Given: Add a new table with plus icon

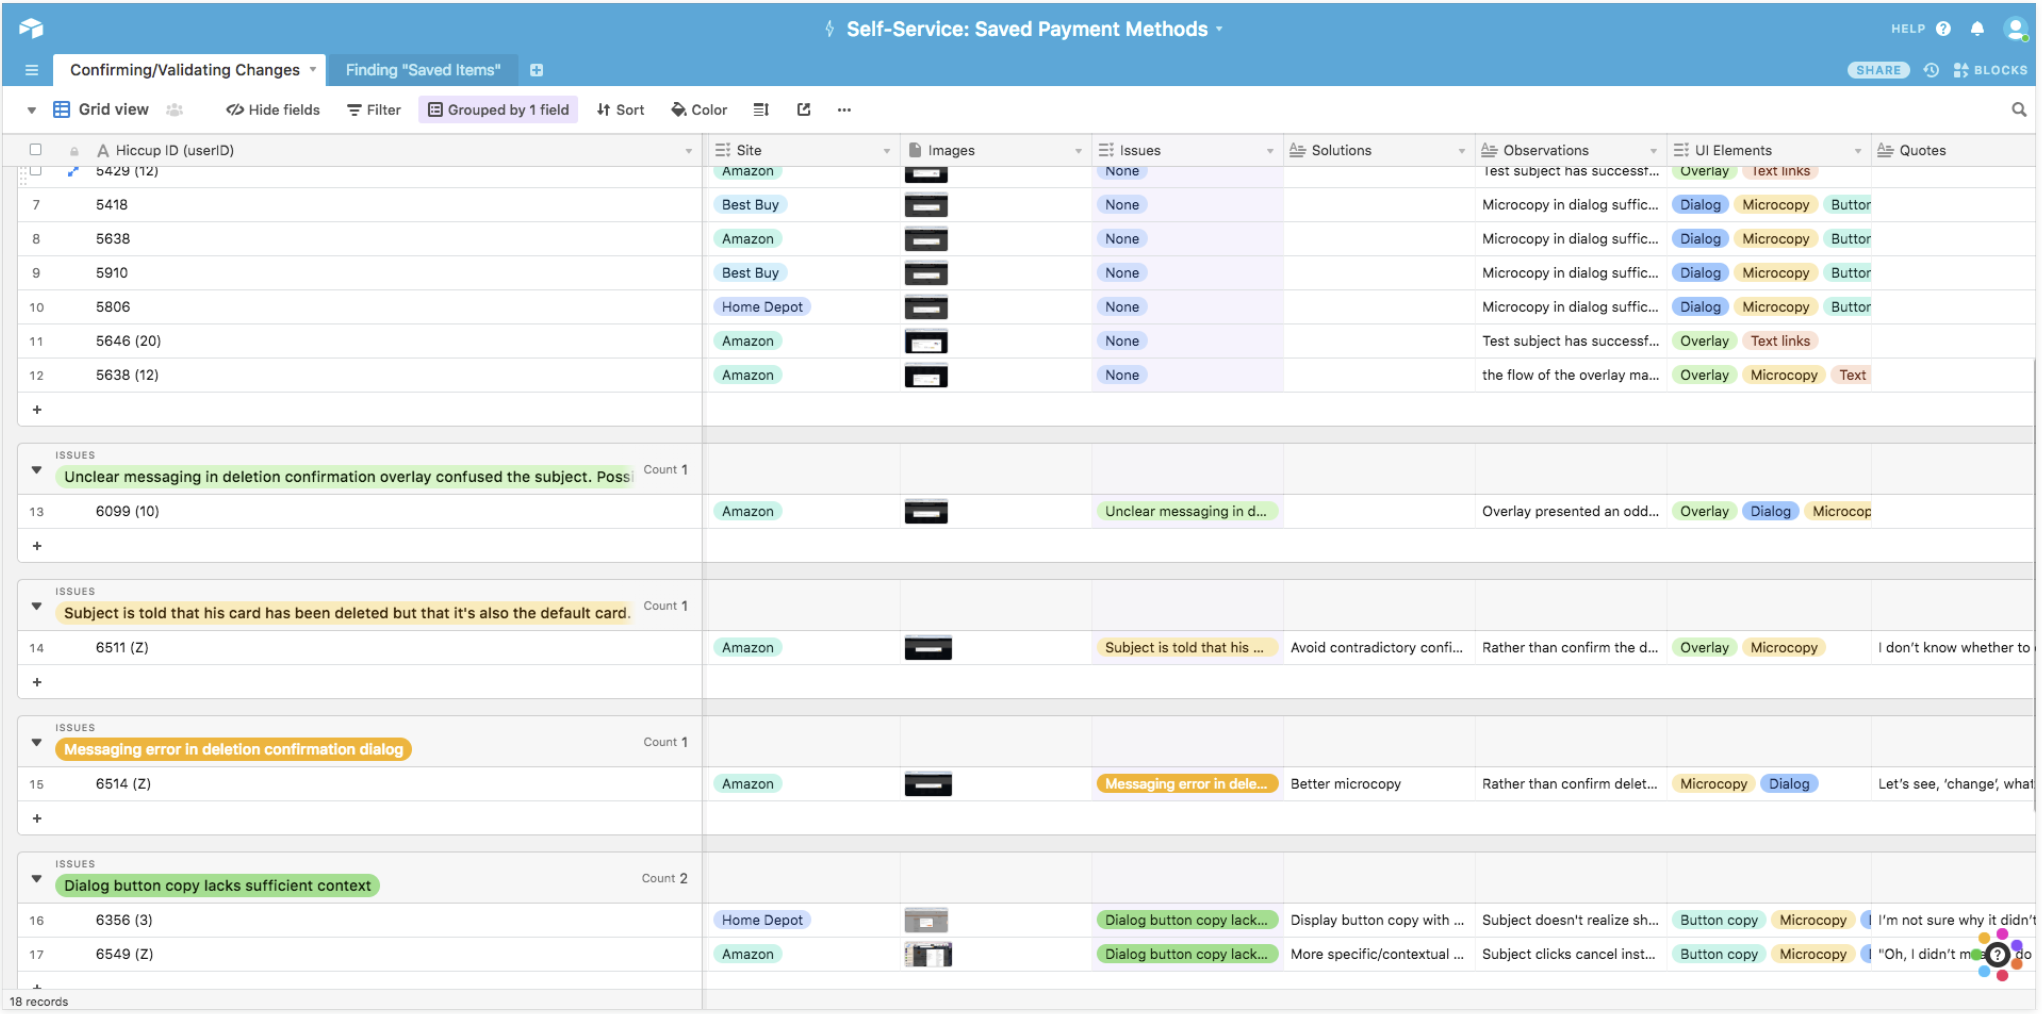Looking at the screenshot, I should 536,70.
